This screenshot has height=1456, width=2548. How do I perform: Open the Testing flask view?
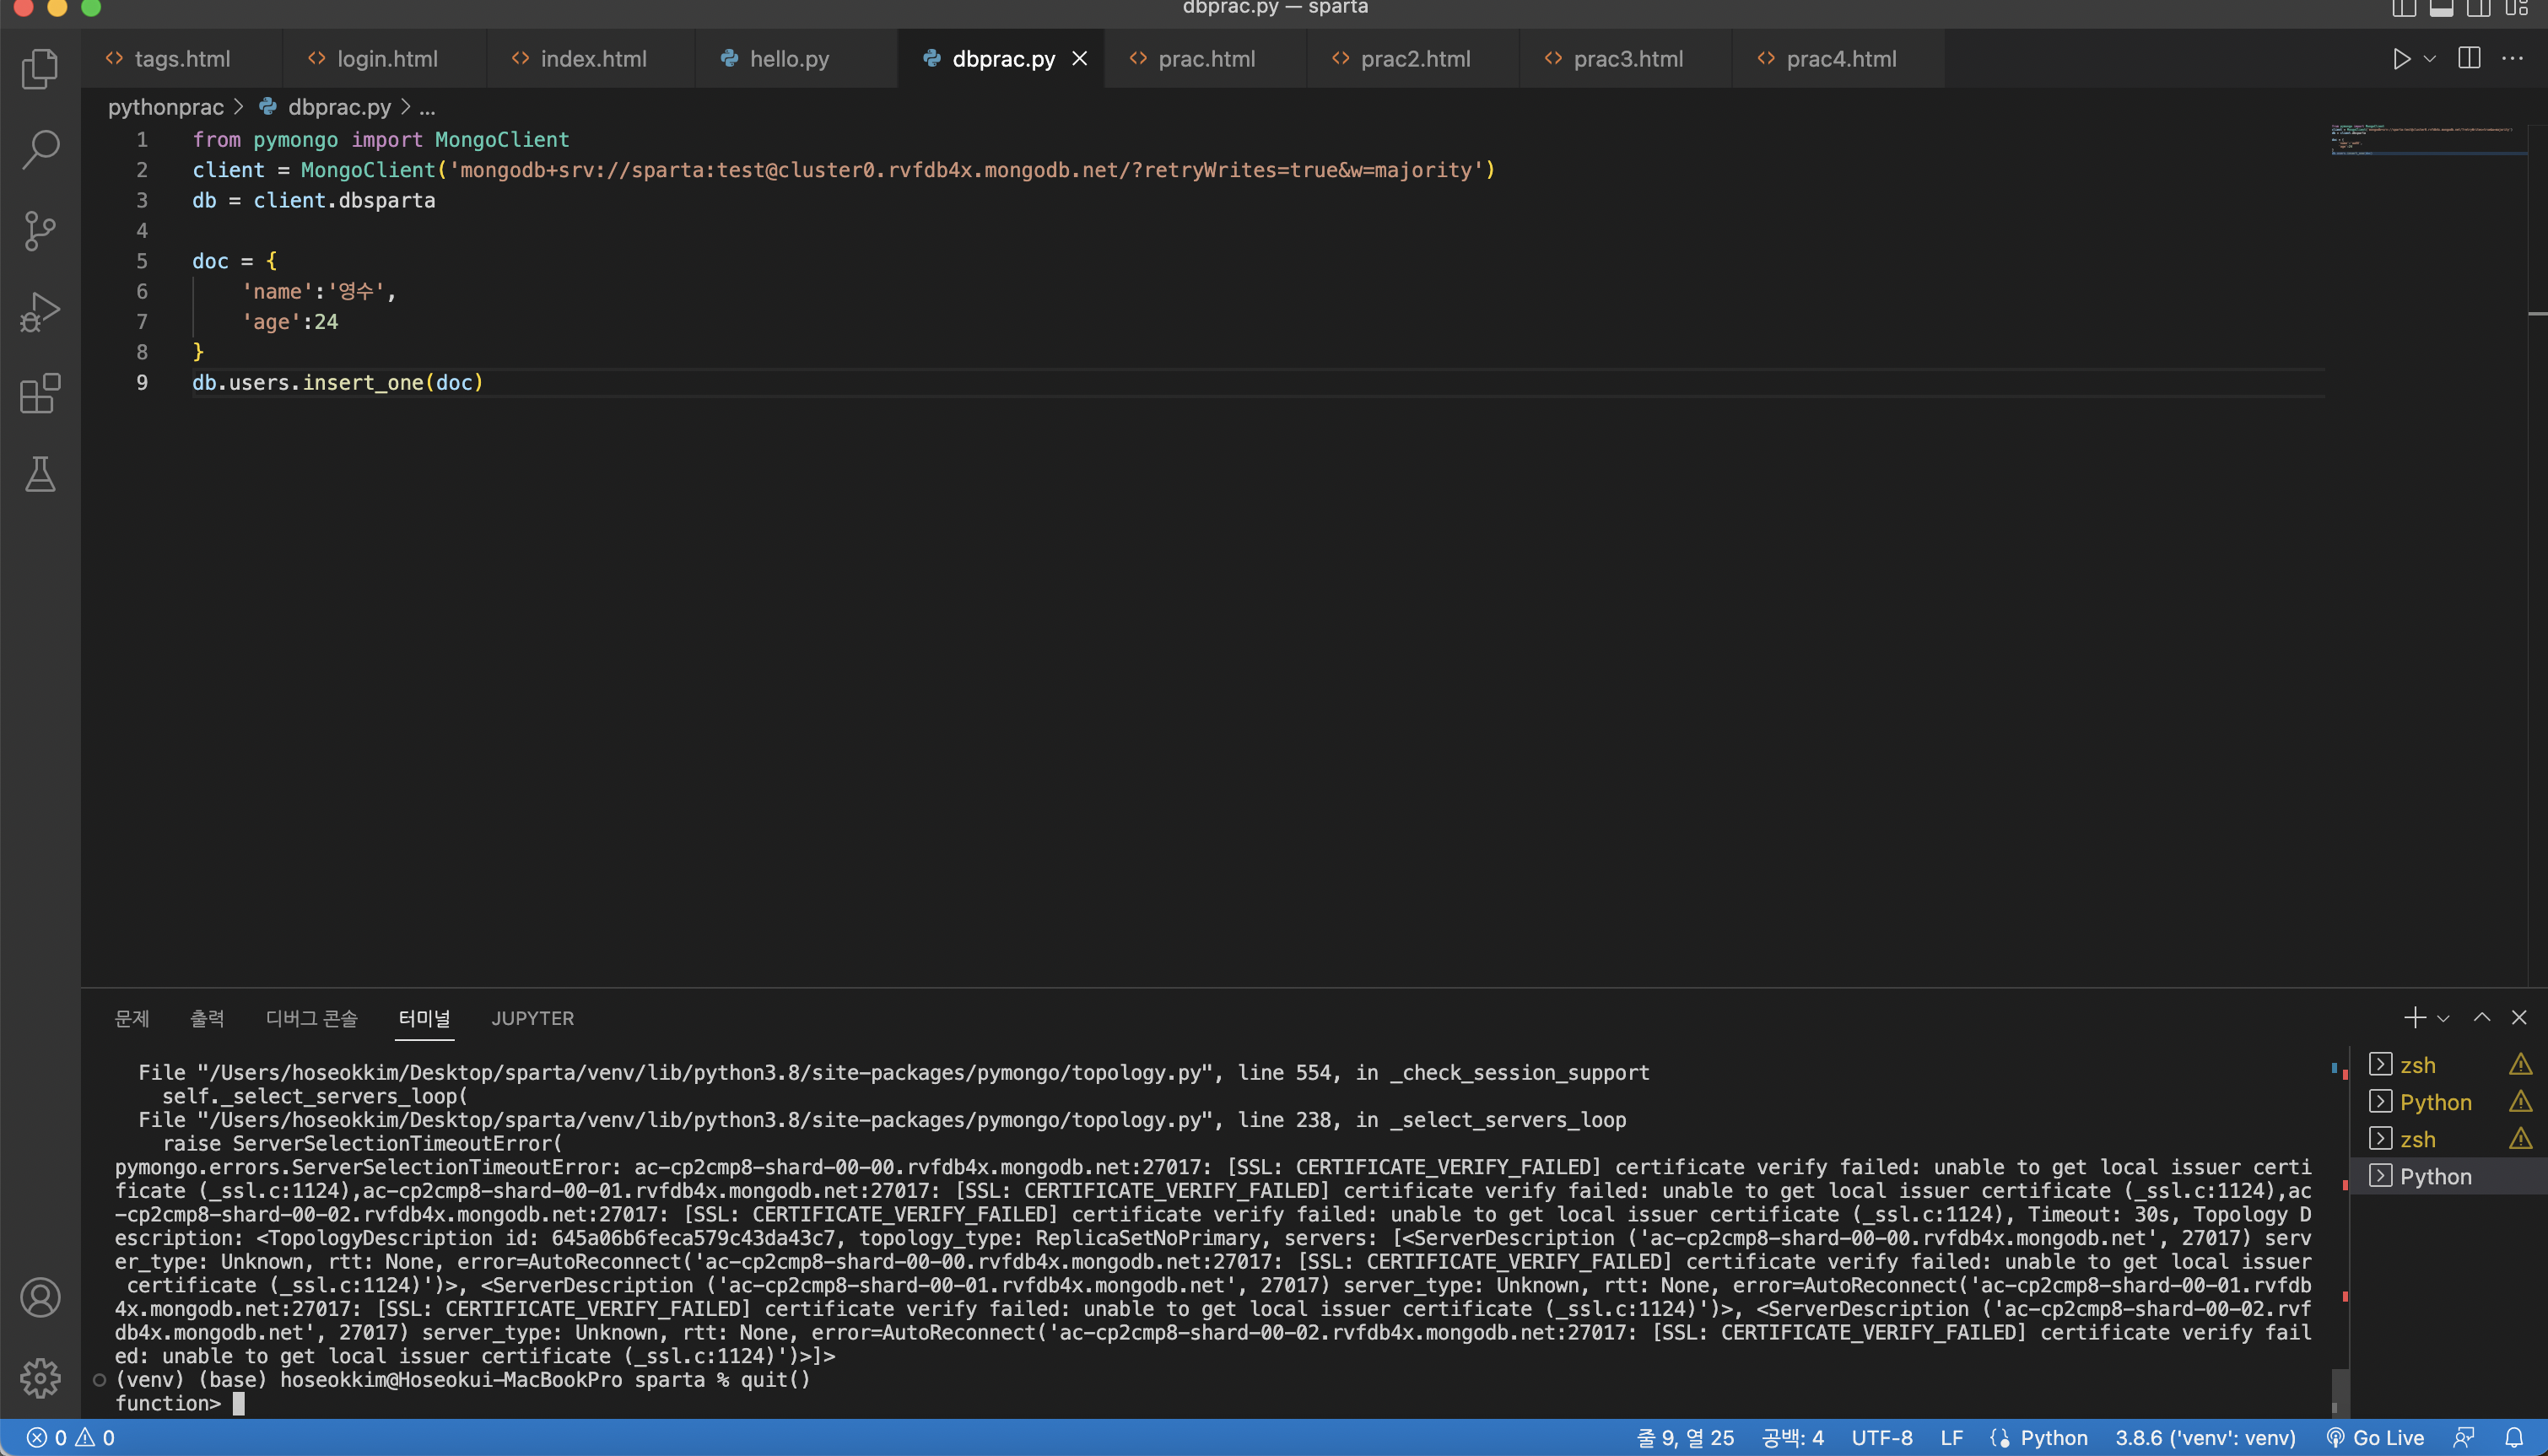tap(40, 474)
